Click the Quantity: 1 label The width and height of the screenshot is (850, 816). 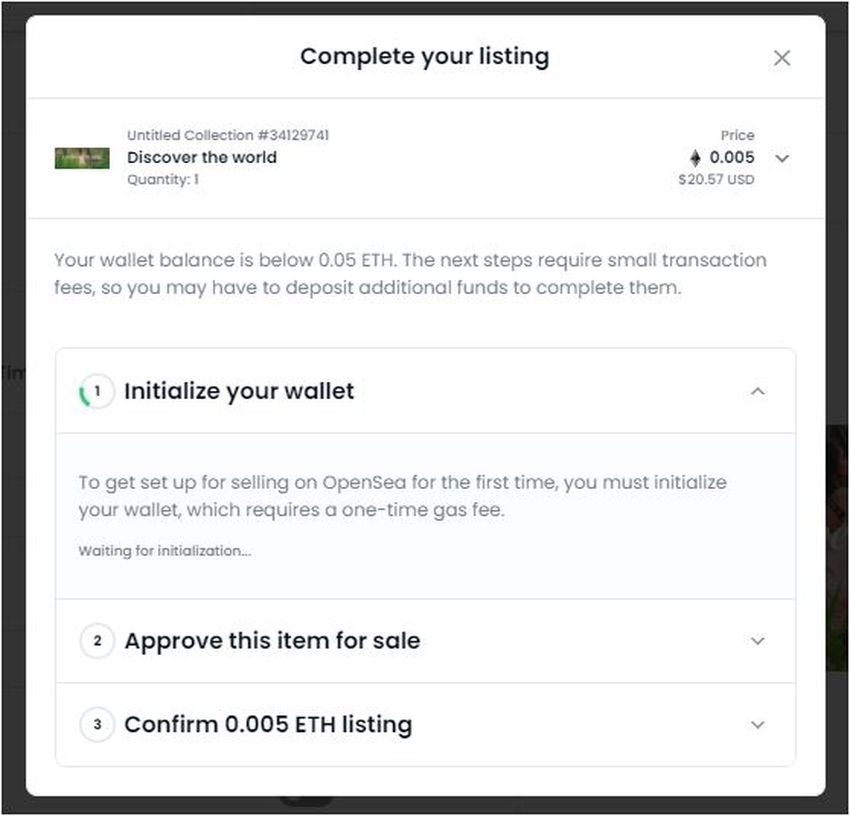tap(163, 180)
